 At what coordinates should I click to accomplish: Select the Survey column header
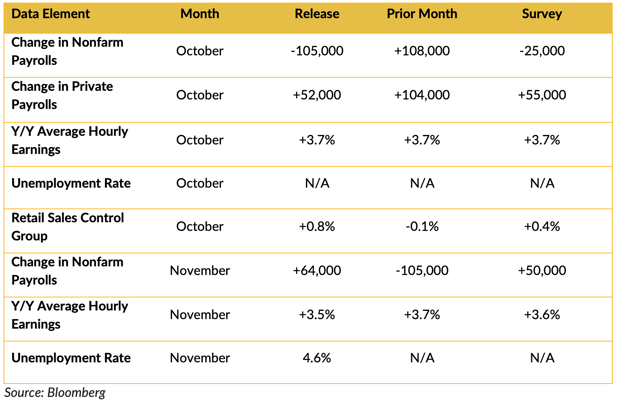pos(542,14)
